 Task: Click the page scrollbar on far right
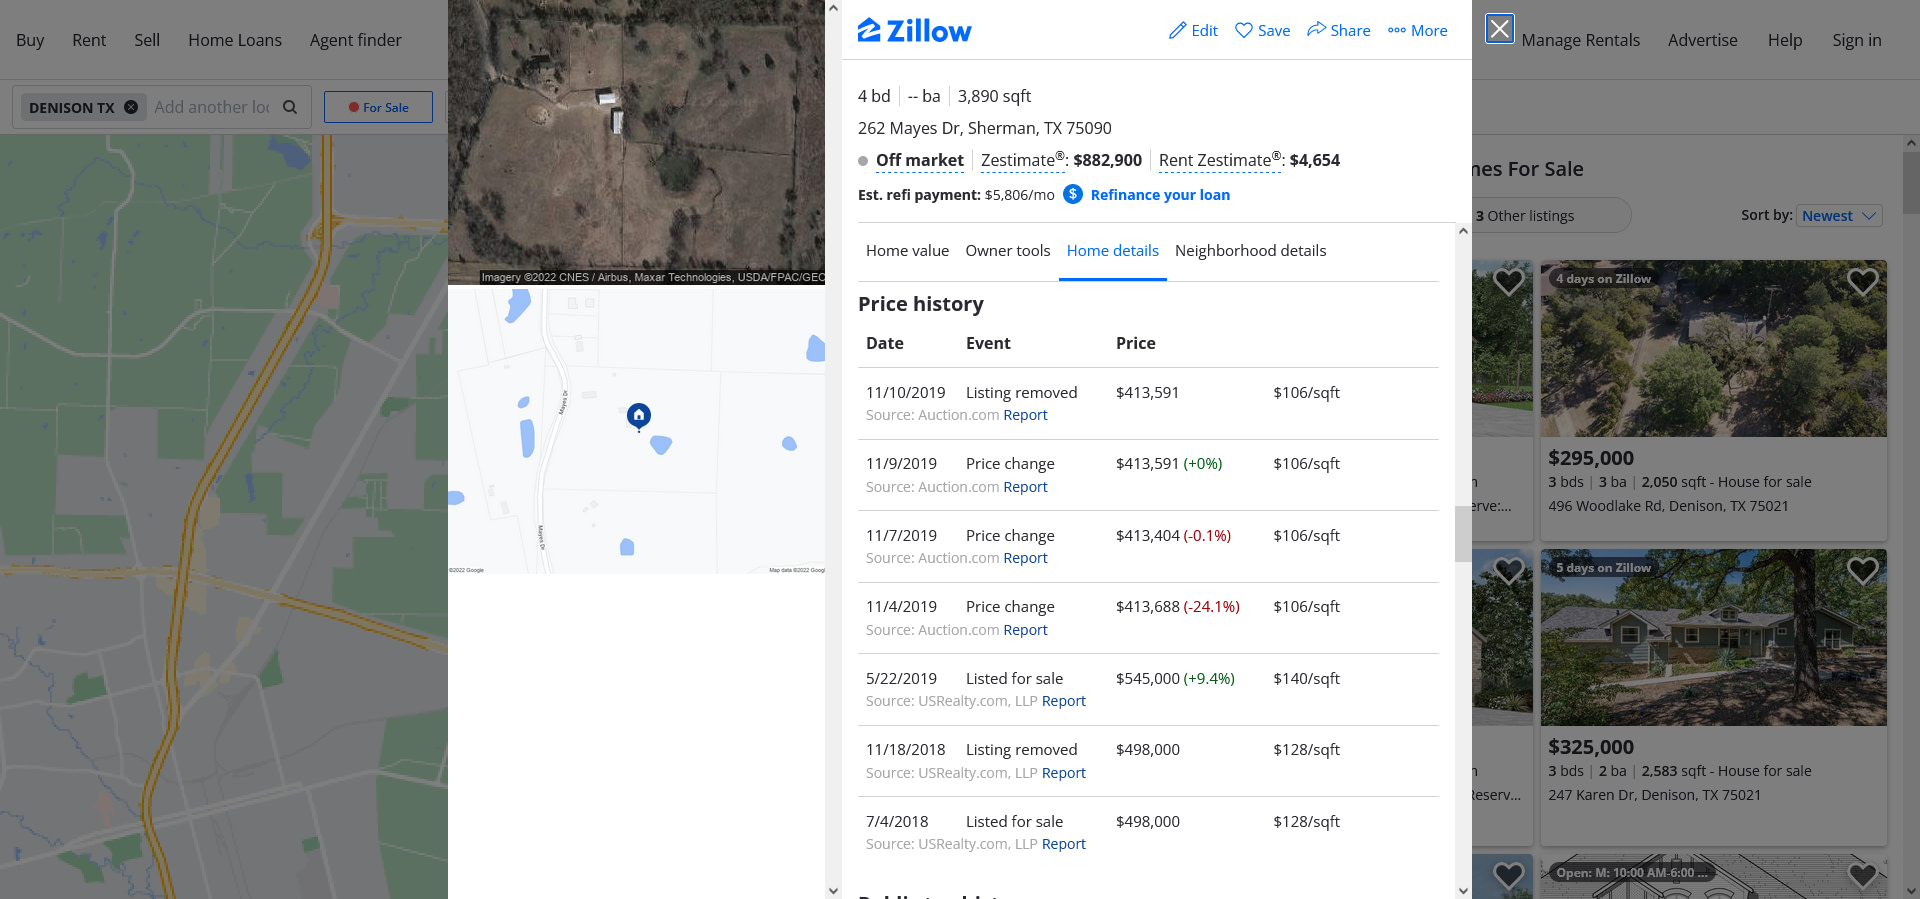tap(1911, 182)
